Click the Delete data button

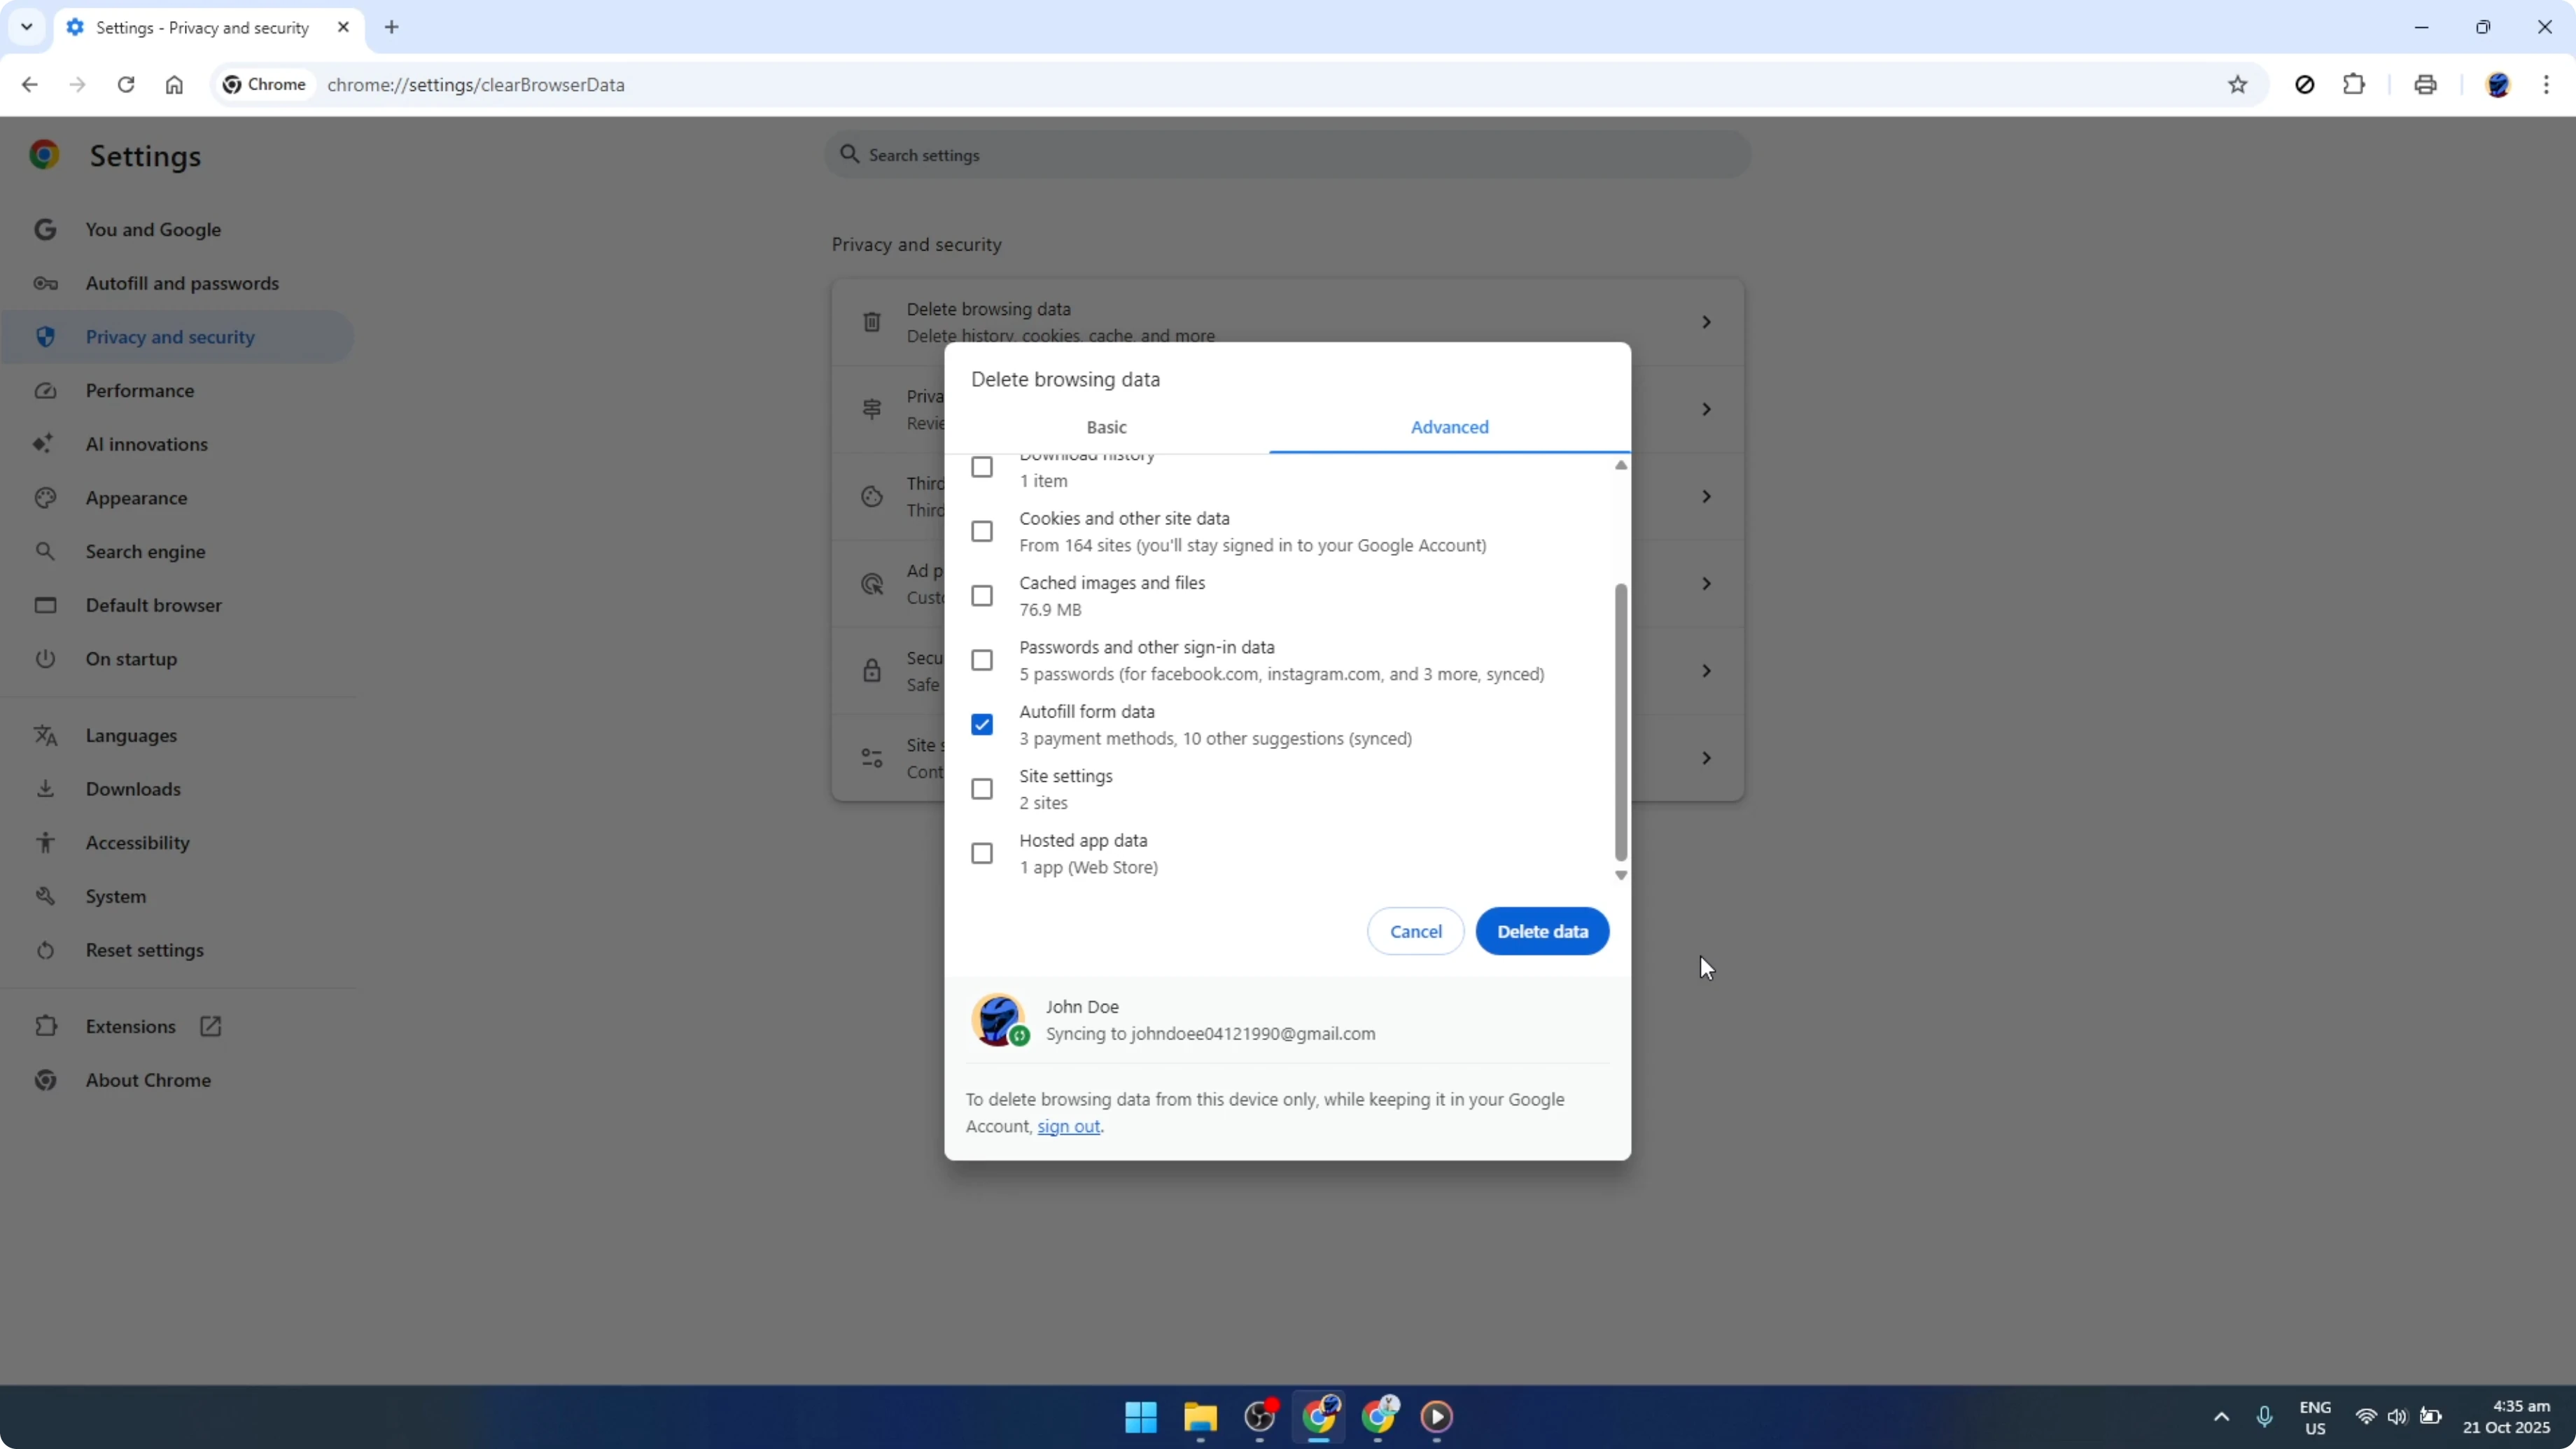pos(1542,932)
